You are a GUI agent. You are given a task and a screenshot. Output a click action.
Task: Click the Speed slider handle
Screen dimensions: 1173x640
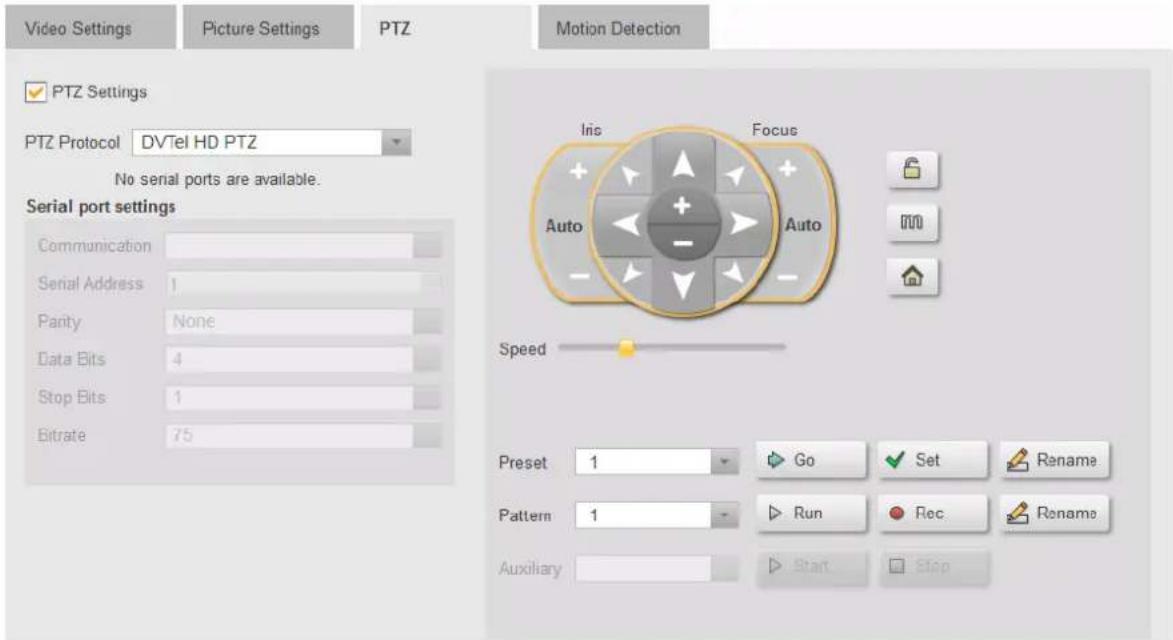(627, 348)
